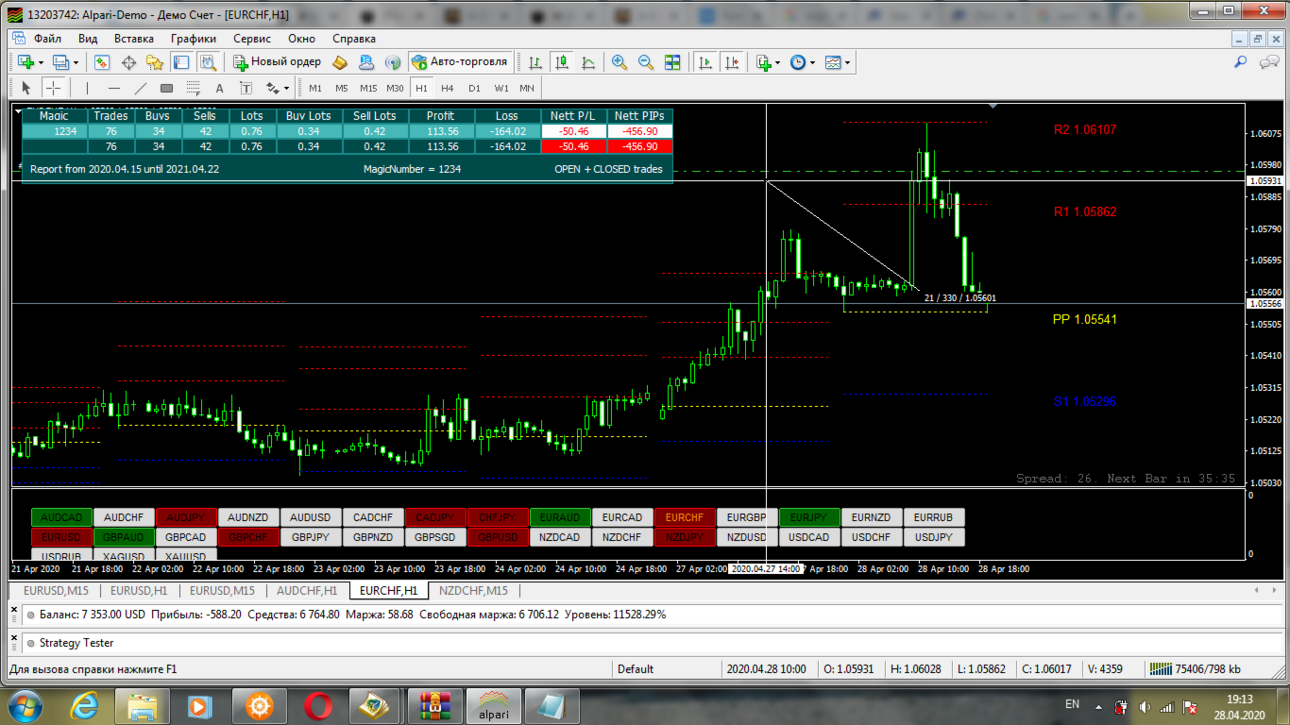Switch to the MN timeframe
Screen dimensions: 1290x725
coord(526,88)
